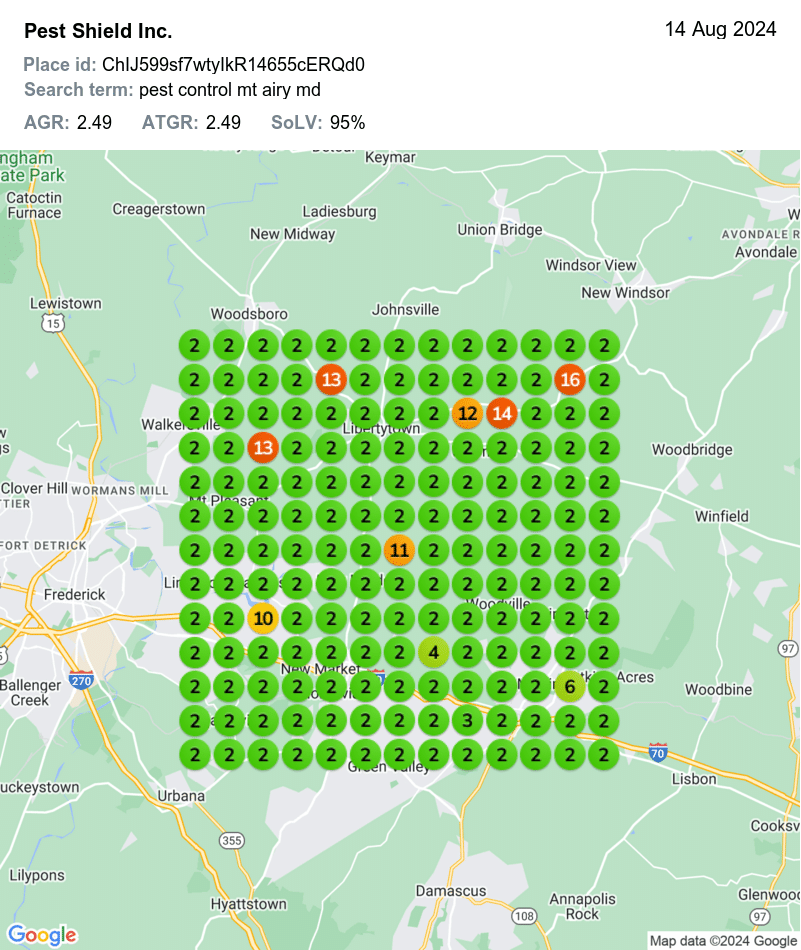Click the Map data ©2024 Google attribution
801x950 pixels.
(722, 941)
